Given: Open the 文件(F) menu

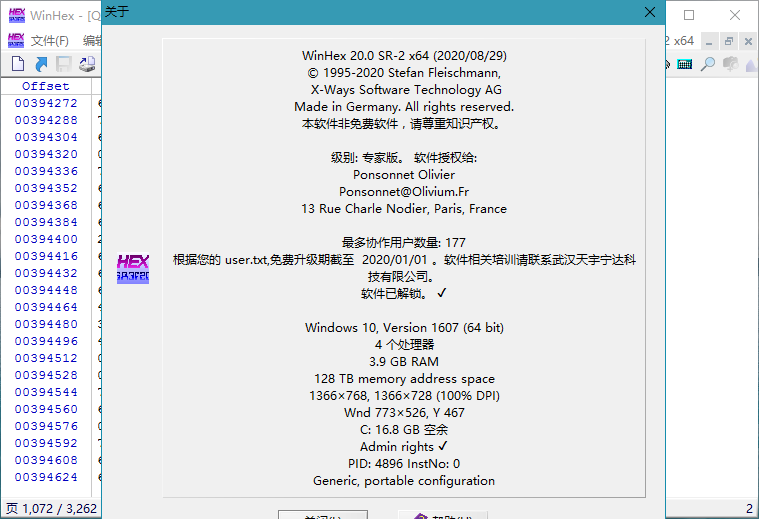Looking at the screenshot, I should (x=50, y=41).
